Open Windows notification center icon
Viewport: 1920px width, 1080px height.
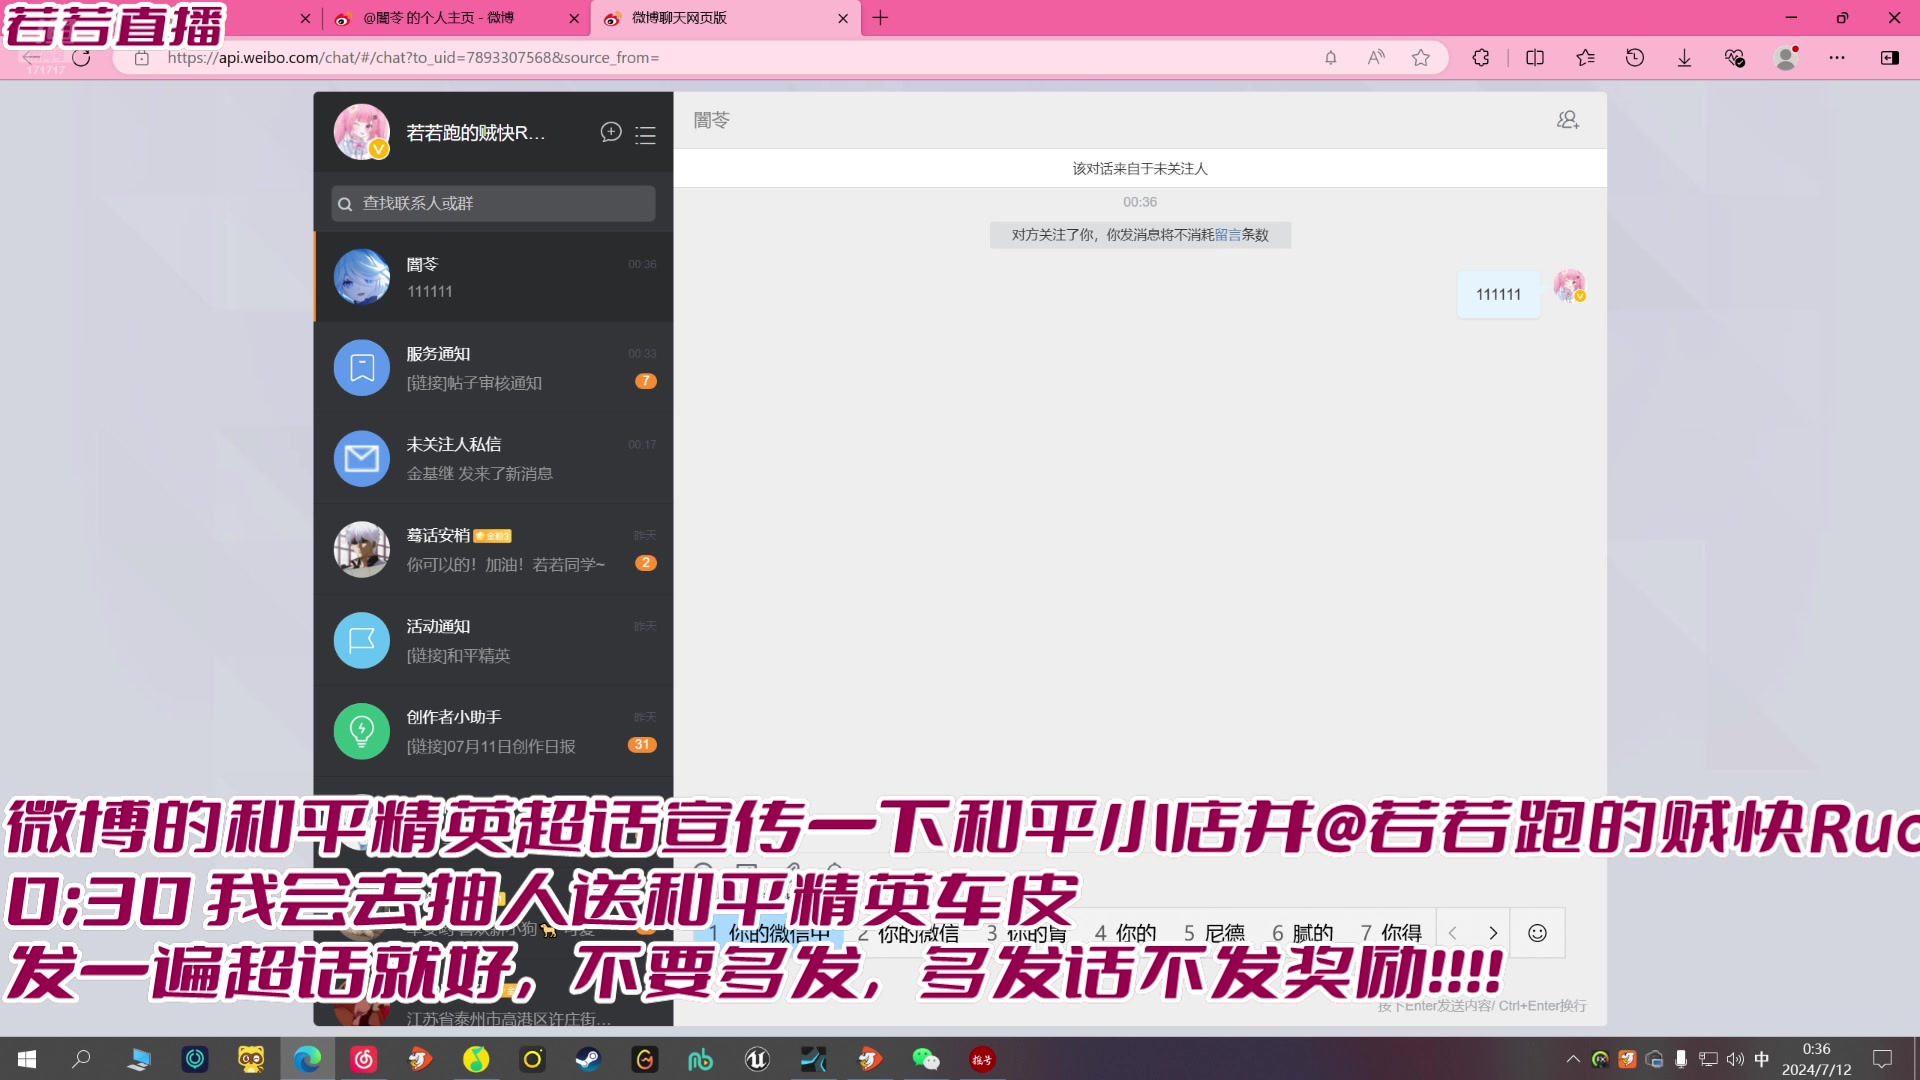coord(1883,1059)
